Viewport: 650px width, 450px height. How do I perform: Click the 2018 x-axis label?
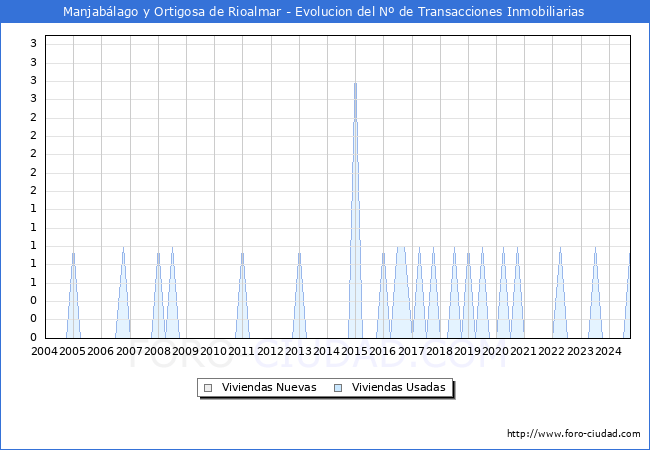(x=439, y=351)
